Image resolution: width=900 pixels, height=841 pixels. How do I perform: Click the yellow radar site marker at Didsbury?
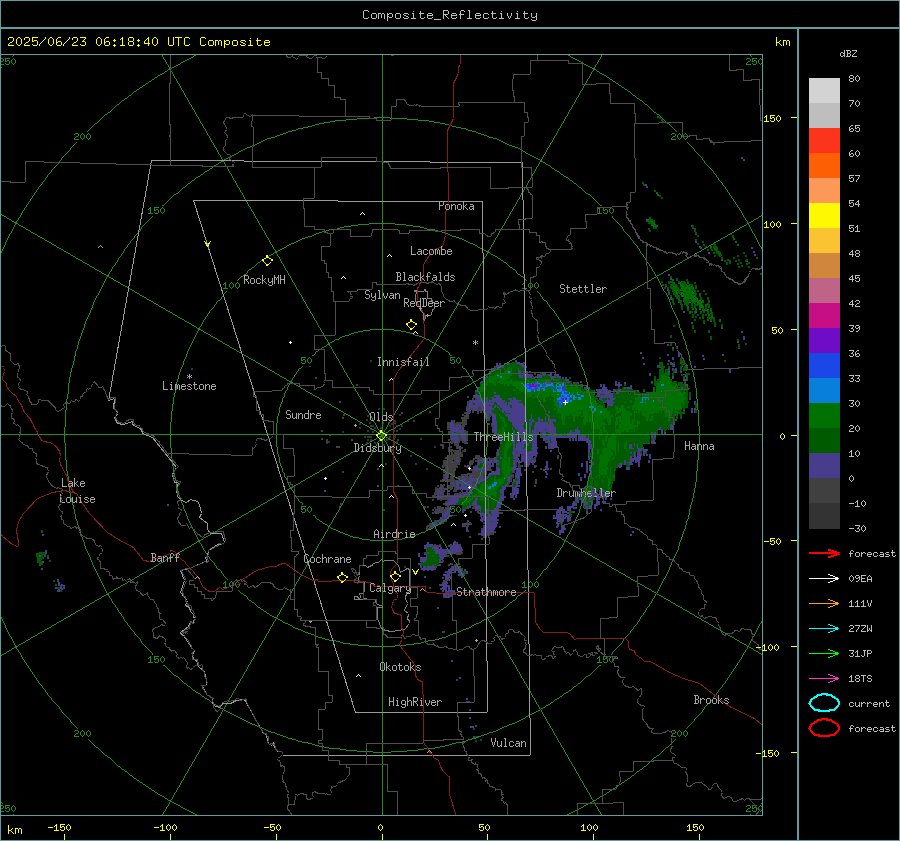coord(381,436)
